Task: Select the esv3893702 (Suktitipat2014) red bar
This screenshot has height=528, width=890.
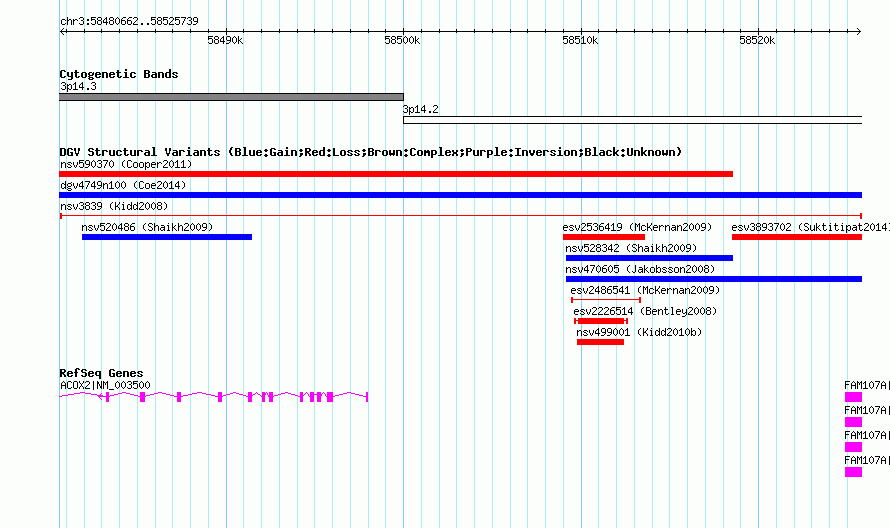Action: click(x=797, y=237)
